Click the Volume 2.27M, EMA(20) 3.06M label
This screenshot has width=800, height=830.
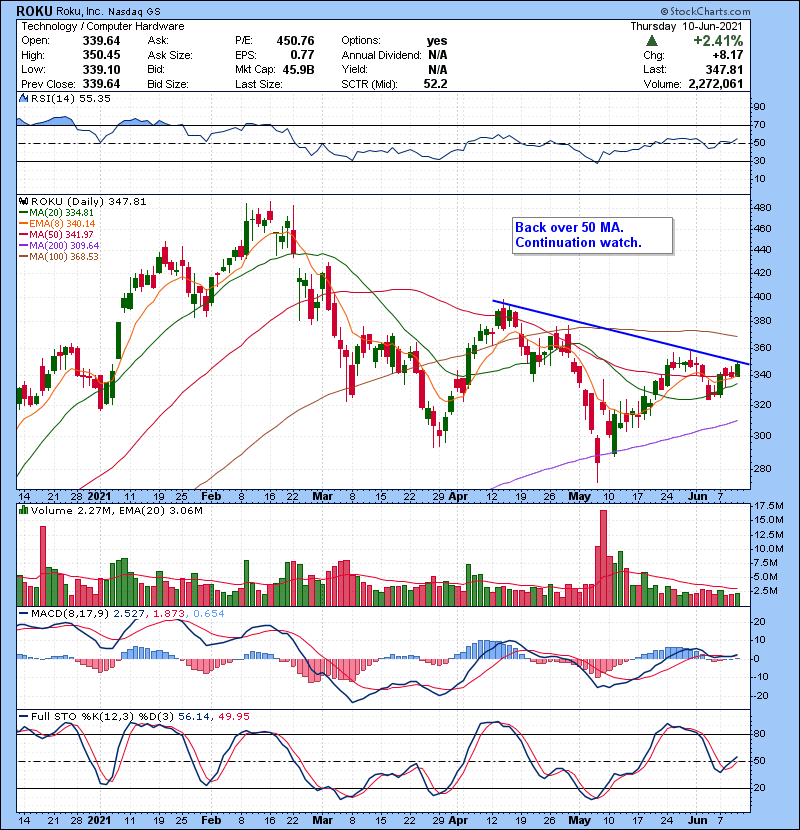tap(116, 510)
